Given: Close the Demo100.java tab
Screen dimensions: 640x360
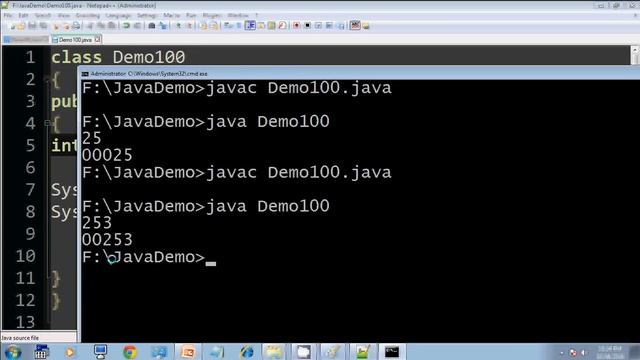Looking at the screenshot, I should [x=98, y=39].
